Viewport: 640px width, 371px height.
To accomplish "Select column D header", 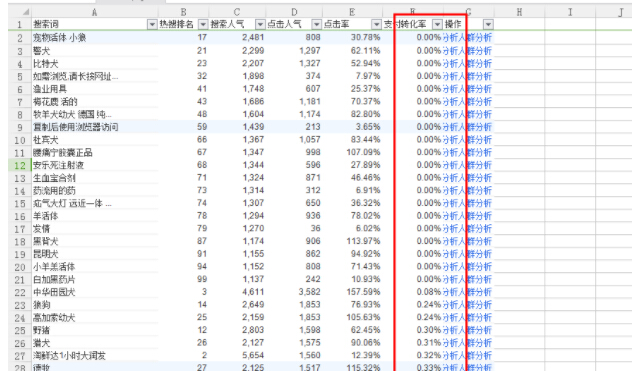I will (x=294, y=12).
